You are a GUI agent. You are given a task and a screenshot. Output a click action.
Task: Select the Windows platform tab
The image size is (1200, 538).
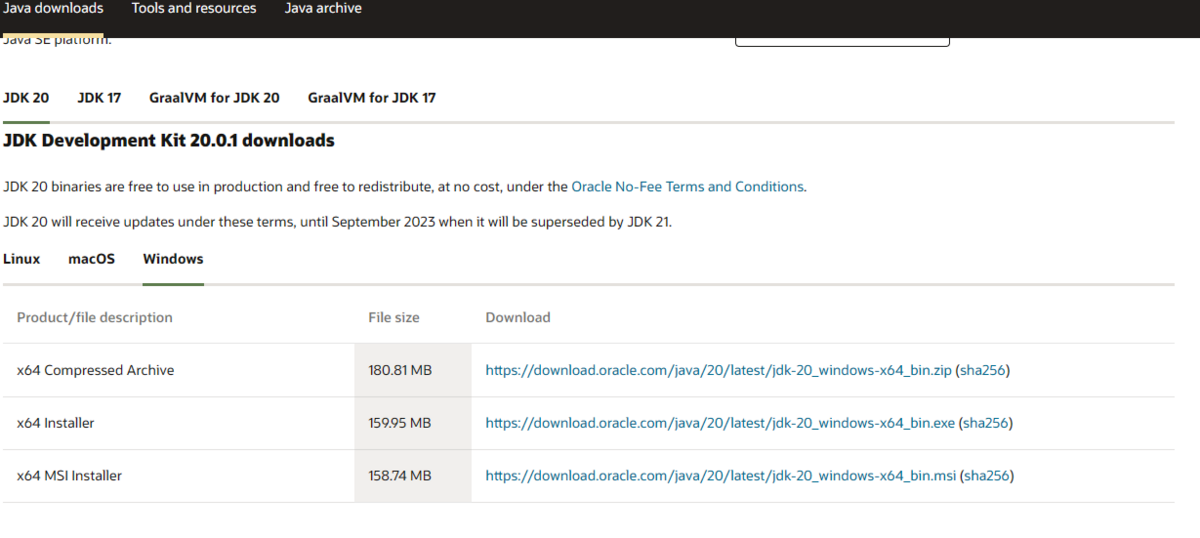[173, 259]
